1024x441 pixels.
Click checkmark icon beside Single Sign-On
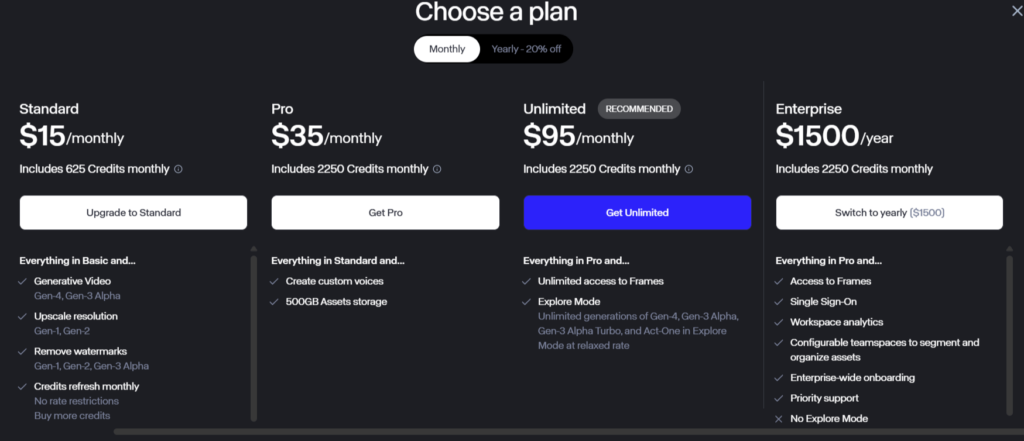tap(778, 302)
